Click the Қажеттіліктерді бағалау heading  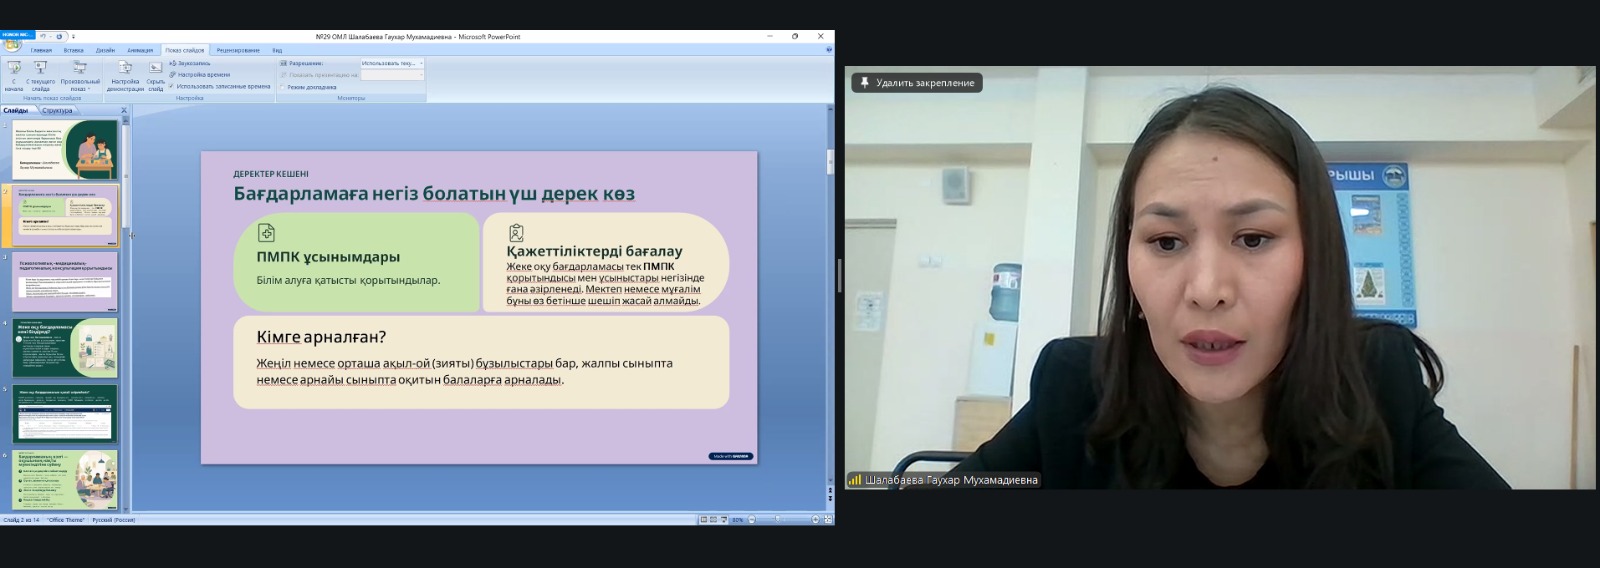594,251
